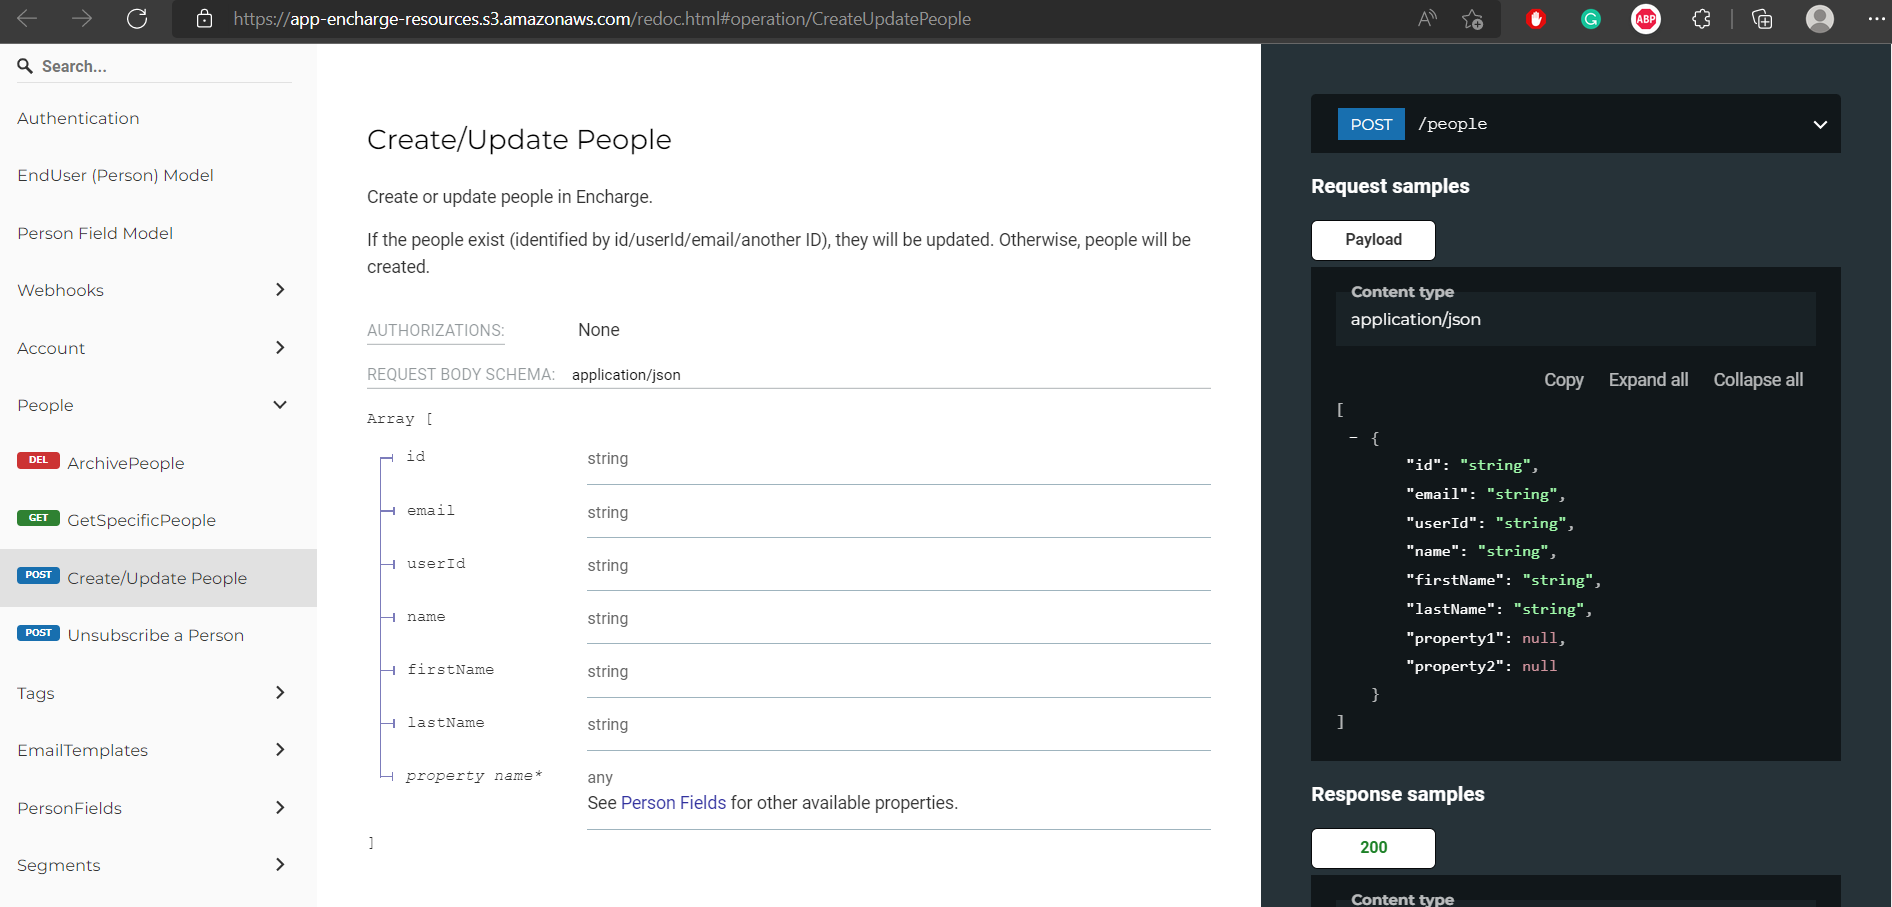
Task: Click the browser refresh icon
Action: click(137, 19)
